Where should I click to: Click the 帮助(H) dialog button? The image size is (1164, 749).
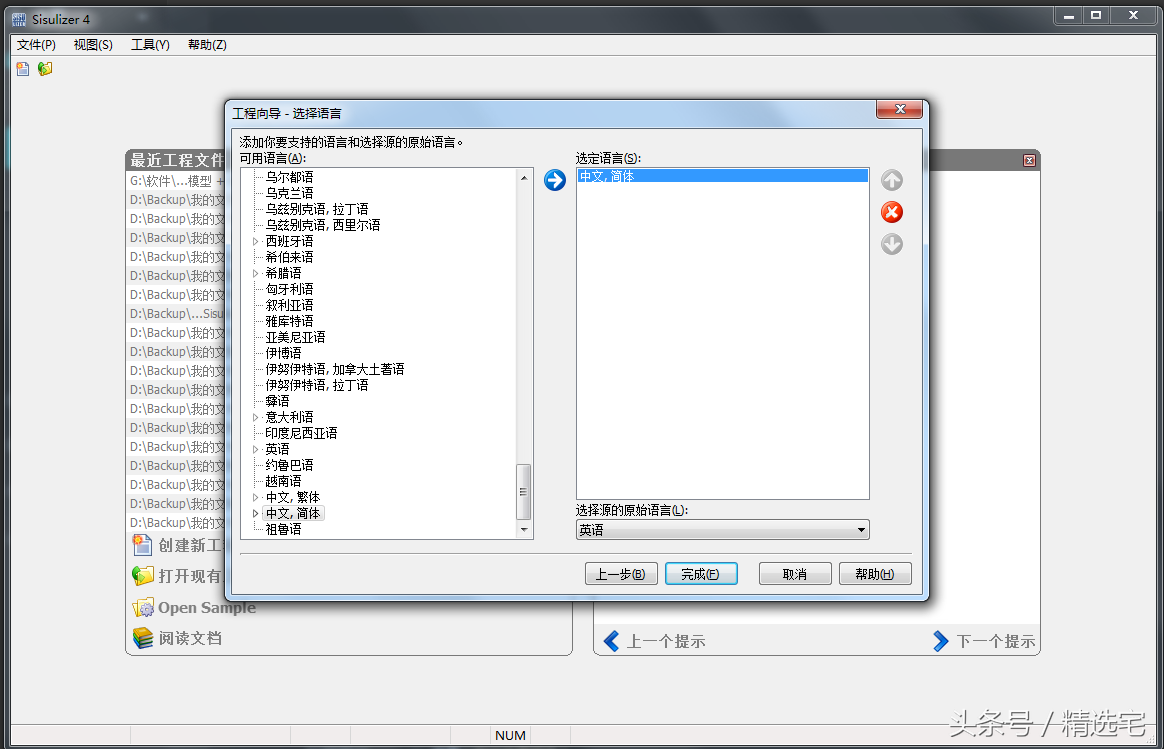[875, 574]
